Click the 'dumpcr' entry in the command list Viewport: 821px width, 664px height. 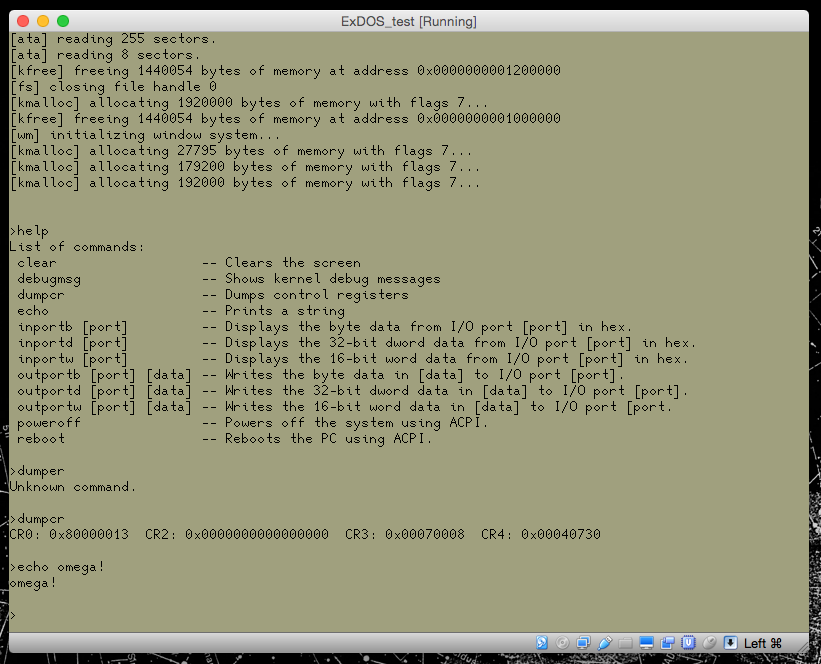40,295
